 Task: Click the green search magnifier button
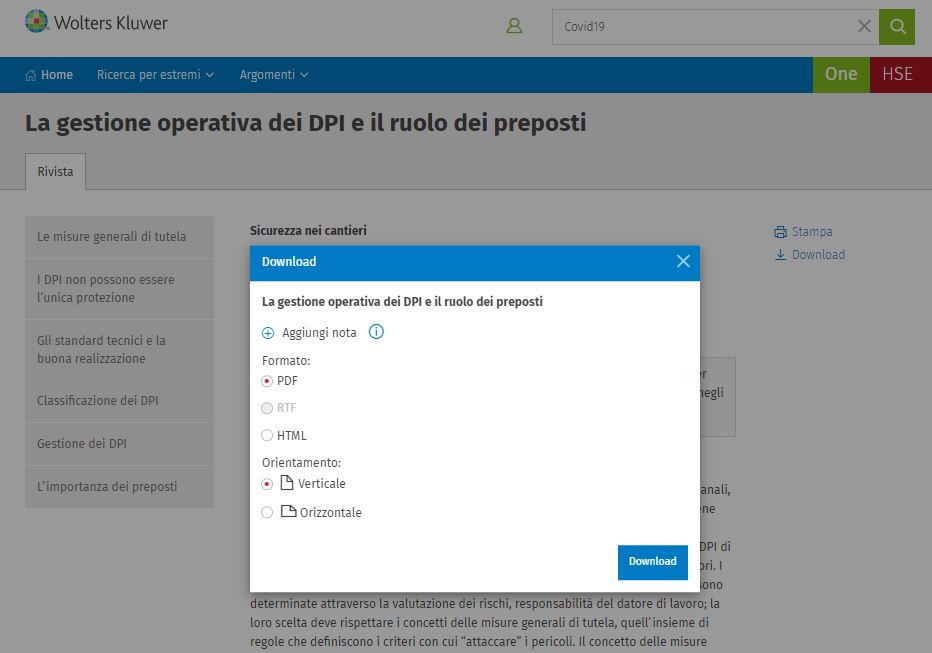coord(897,27)
